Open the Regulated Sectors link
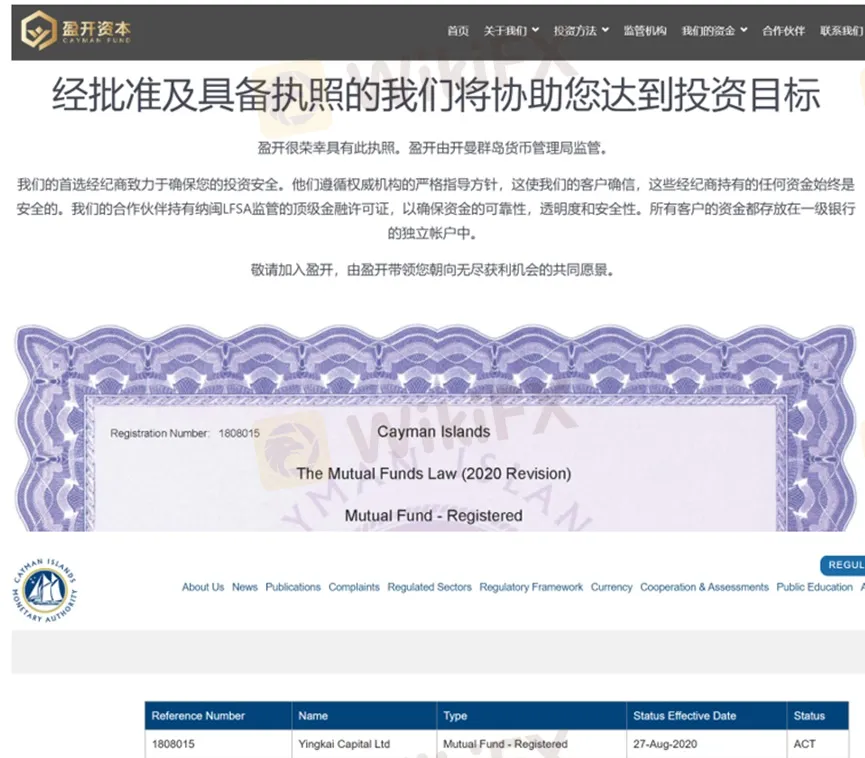Viewport: 865px width, 758px height. click(430, 587)
